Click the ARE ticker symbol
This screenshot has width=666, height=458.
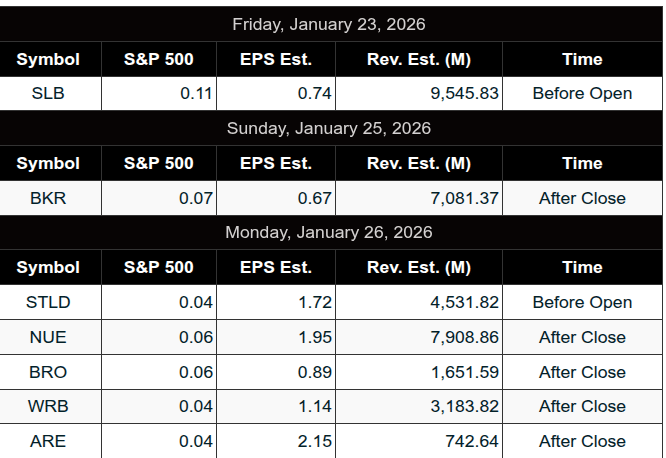click(x=48, y=441)
